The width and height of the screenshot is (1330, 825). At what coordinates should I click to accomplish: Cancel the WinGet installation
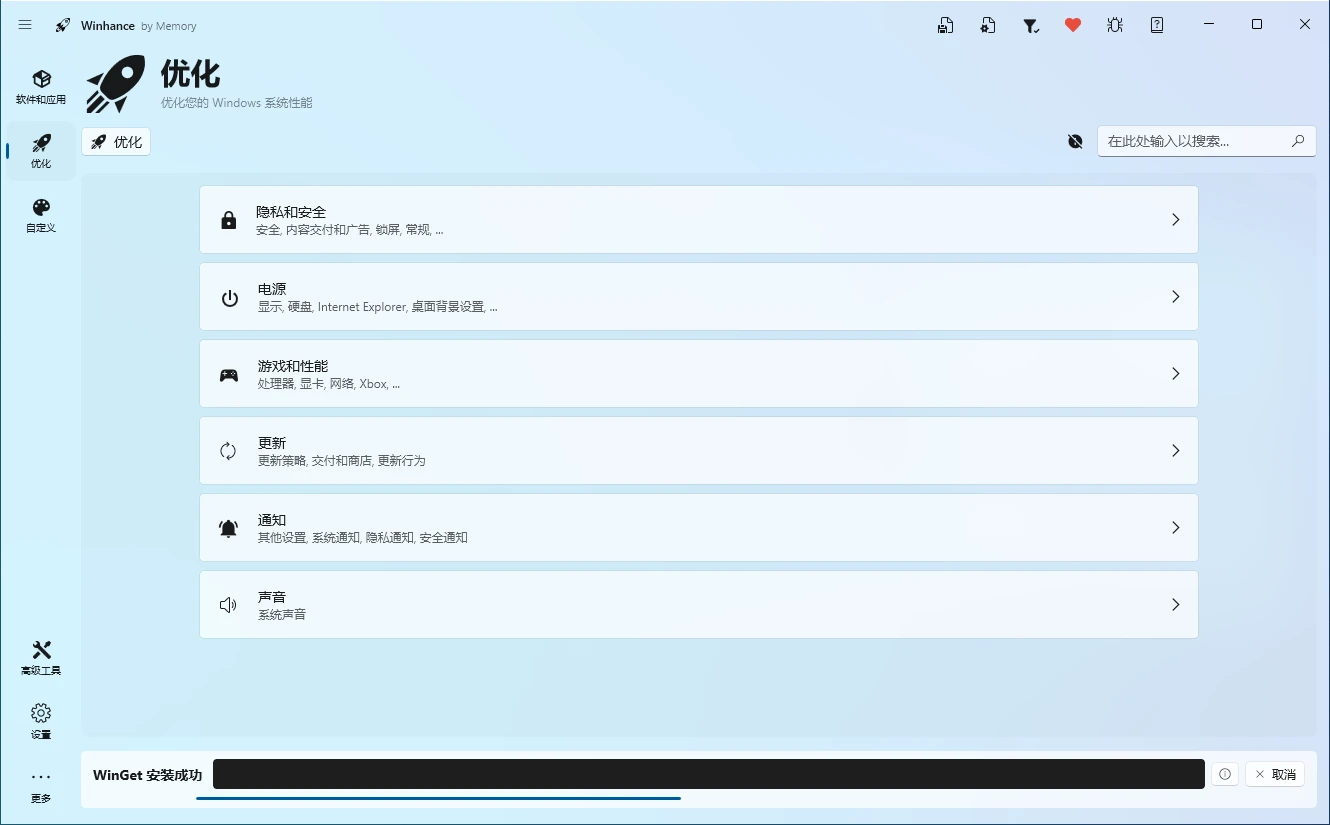1274,773
